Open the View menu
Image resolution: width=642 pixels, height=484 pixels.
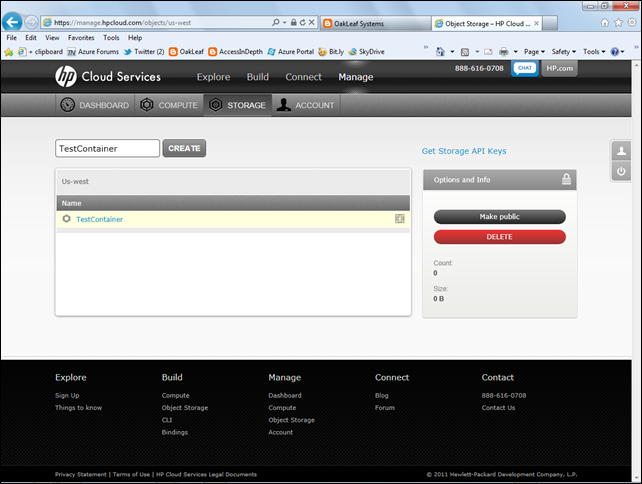52,38
